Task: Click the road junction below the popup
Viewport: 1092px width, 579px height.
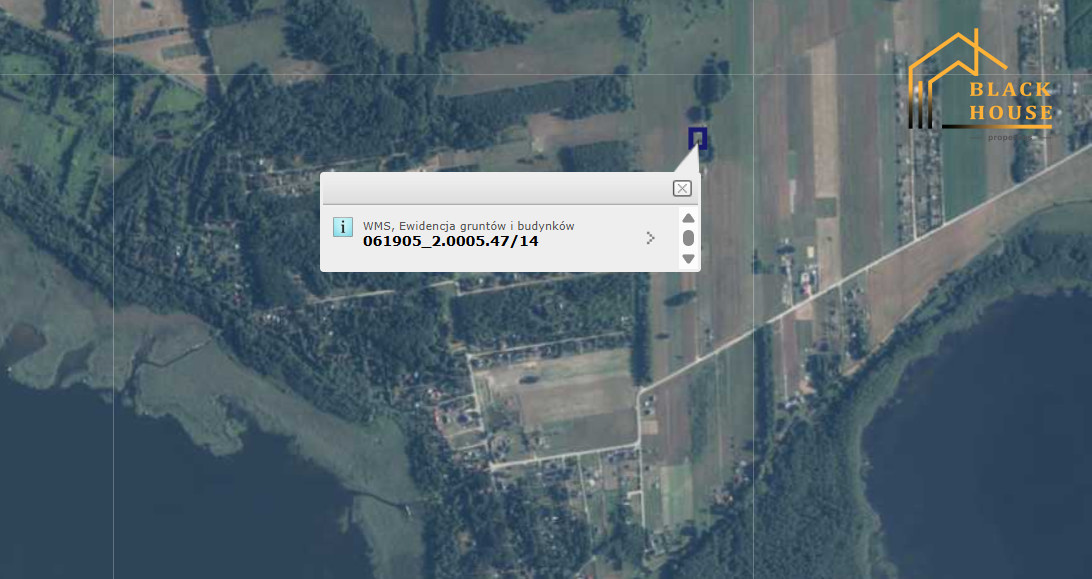Action: (640, 392)
